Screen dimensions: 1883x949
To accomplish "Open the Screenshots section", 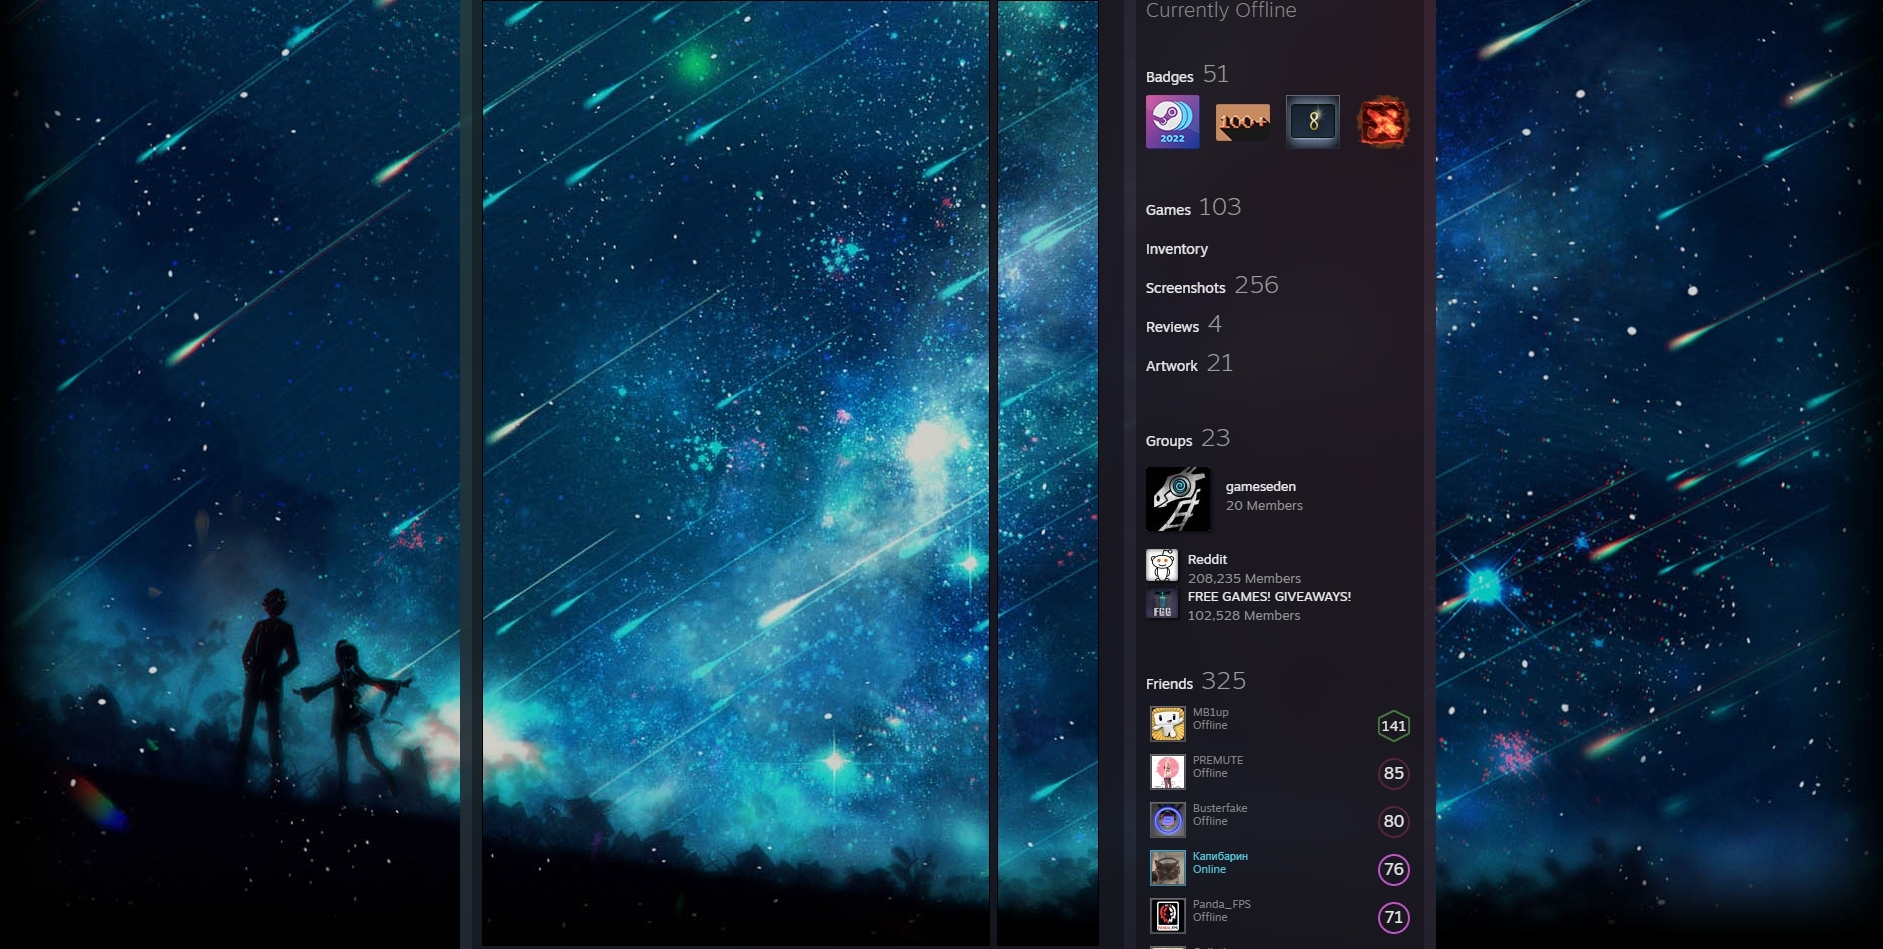I will tap(1186, 288).
